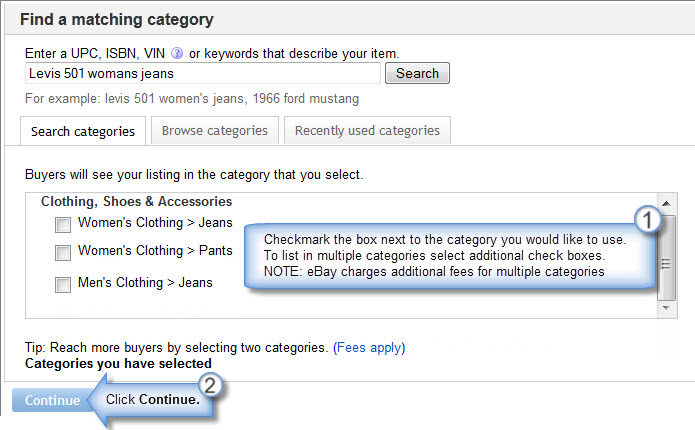The image size is (695, 430).
Task: Click the numbered step 2 badge
Action: tap(210, 385)
